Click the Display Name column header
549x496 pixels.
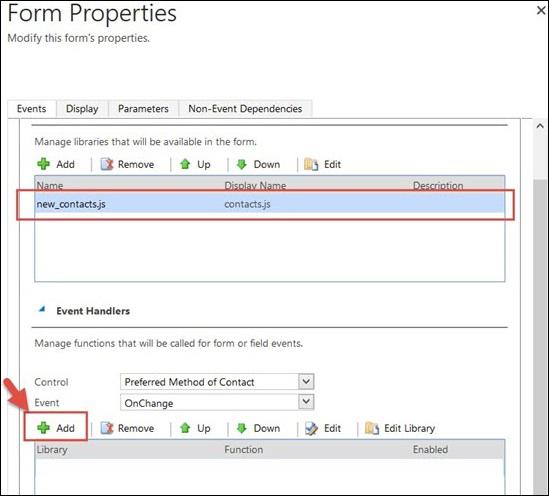click(255, 186)
